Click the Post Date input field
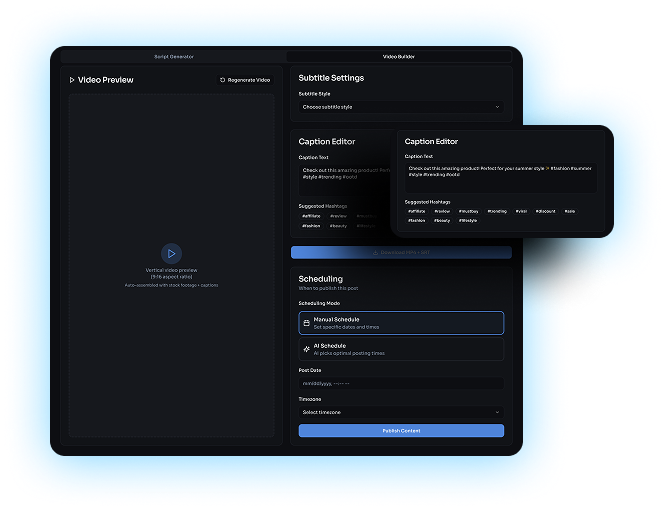This screenshot has height=510, width=664. click(401, 383)
